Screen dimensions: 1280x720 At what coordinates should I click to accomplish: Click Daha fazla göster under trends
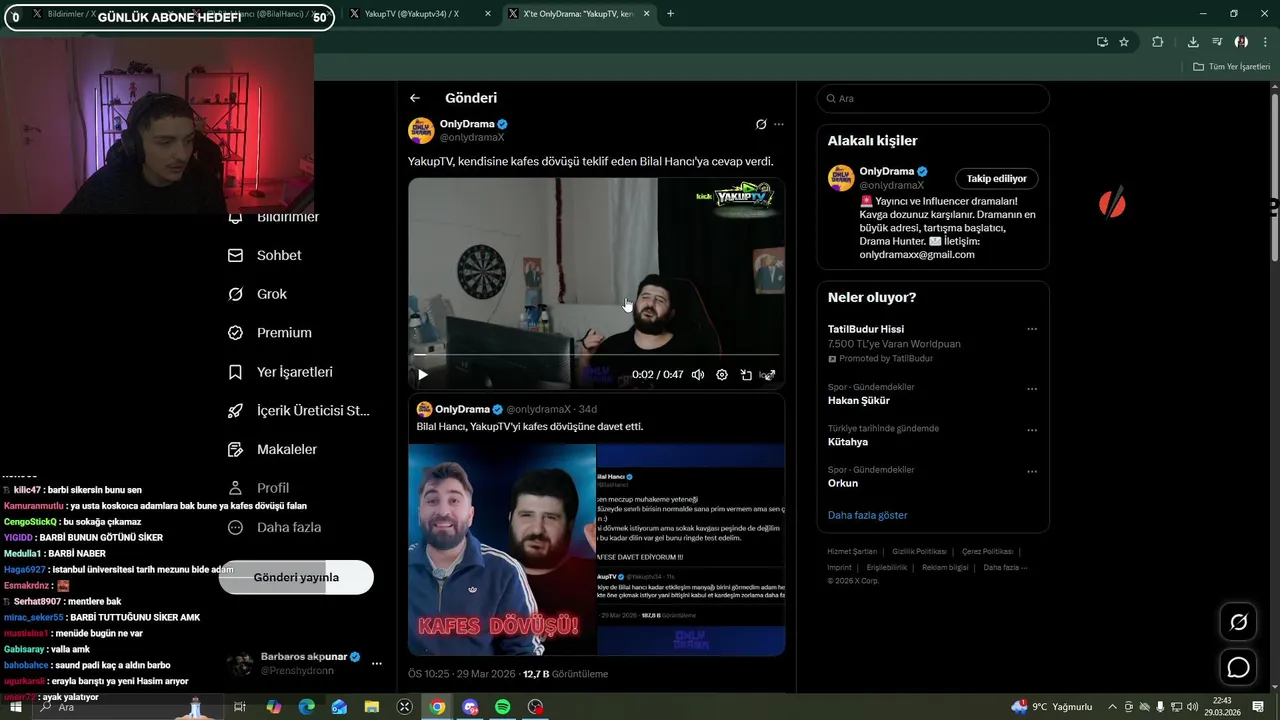(x=868, y=515)
